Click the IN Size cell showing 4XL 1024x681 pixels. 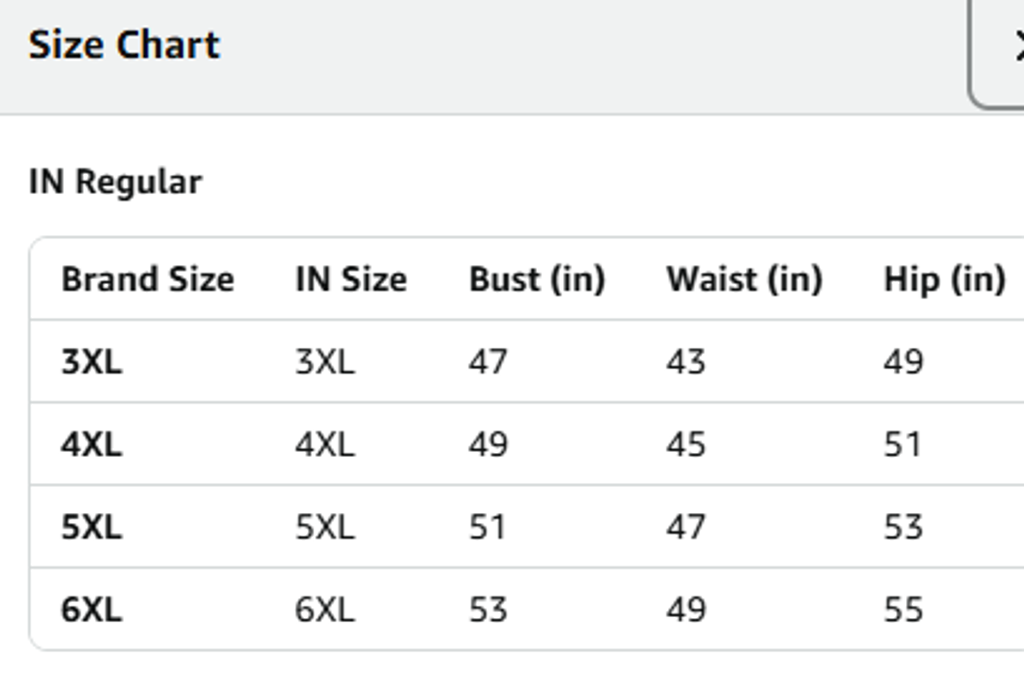point(323,444)
